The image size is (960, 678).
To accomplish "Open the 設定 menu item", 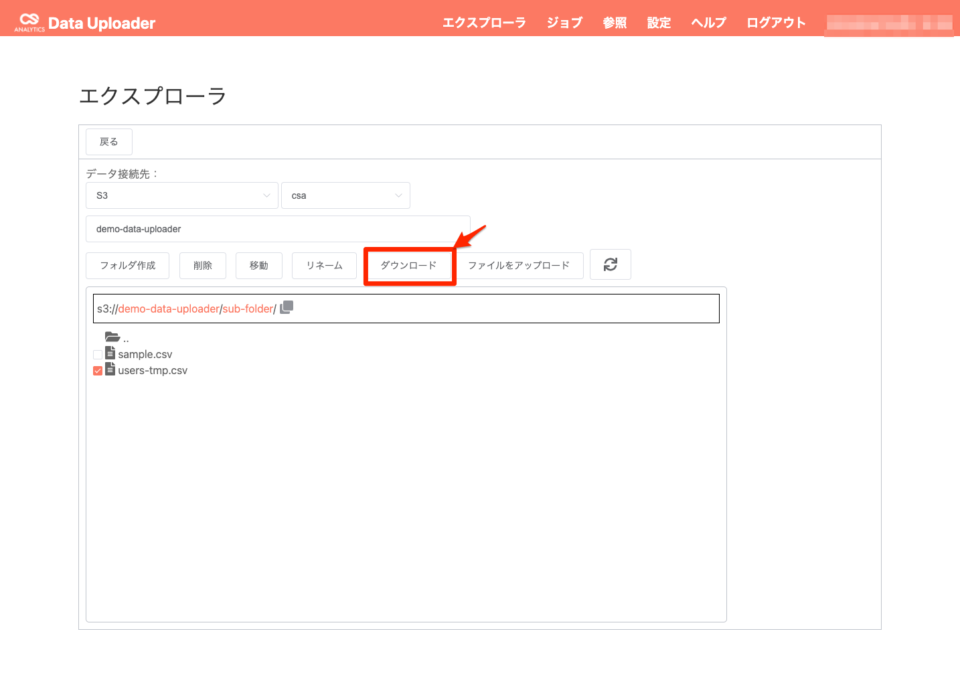I will tap(658, 22).
